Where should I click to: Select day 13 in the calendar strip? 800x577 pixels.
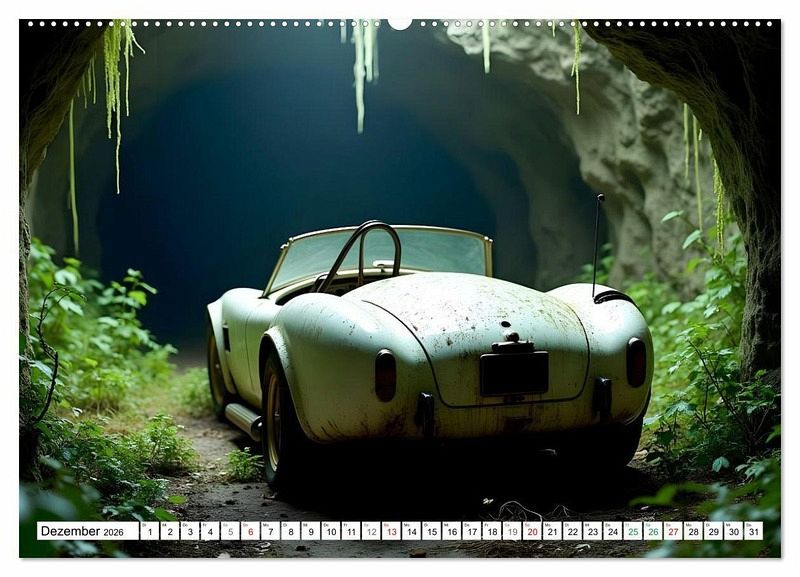(x=391, y=531)
